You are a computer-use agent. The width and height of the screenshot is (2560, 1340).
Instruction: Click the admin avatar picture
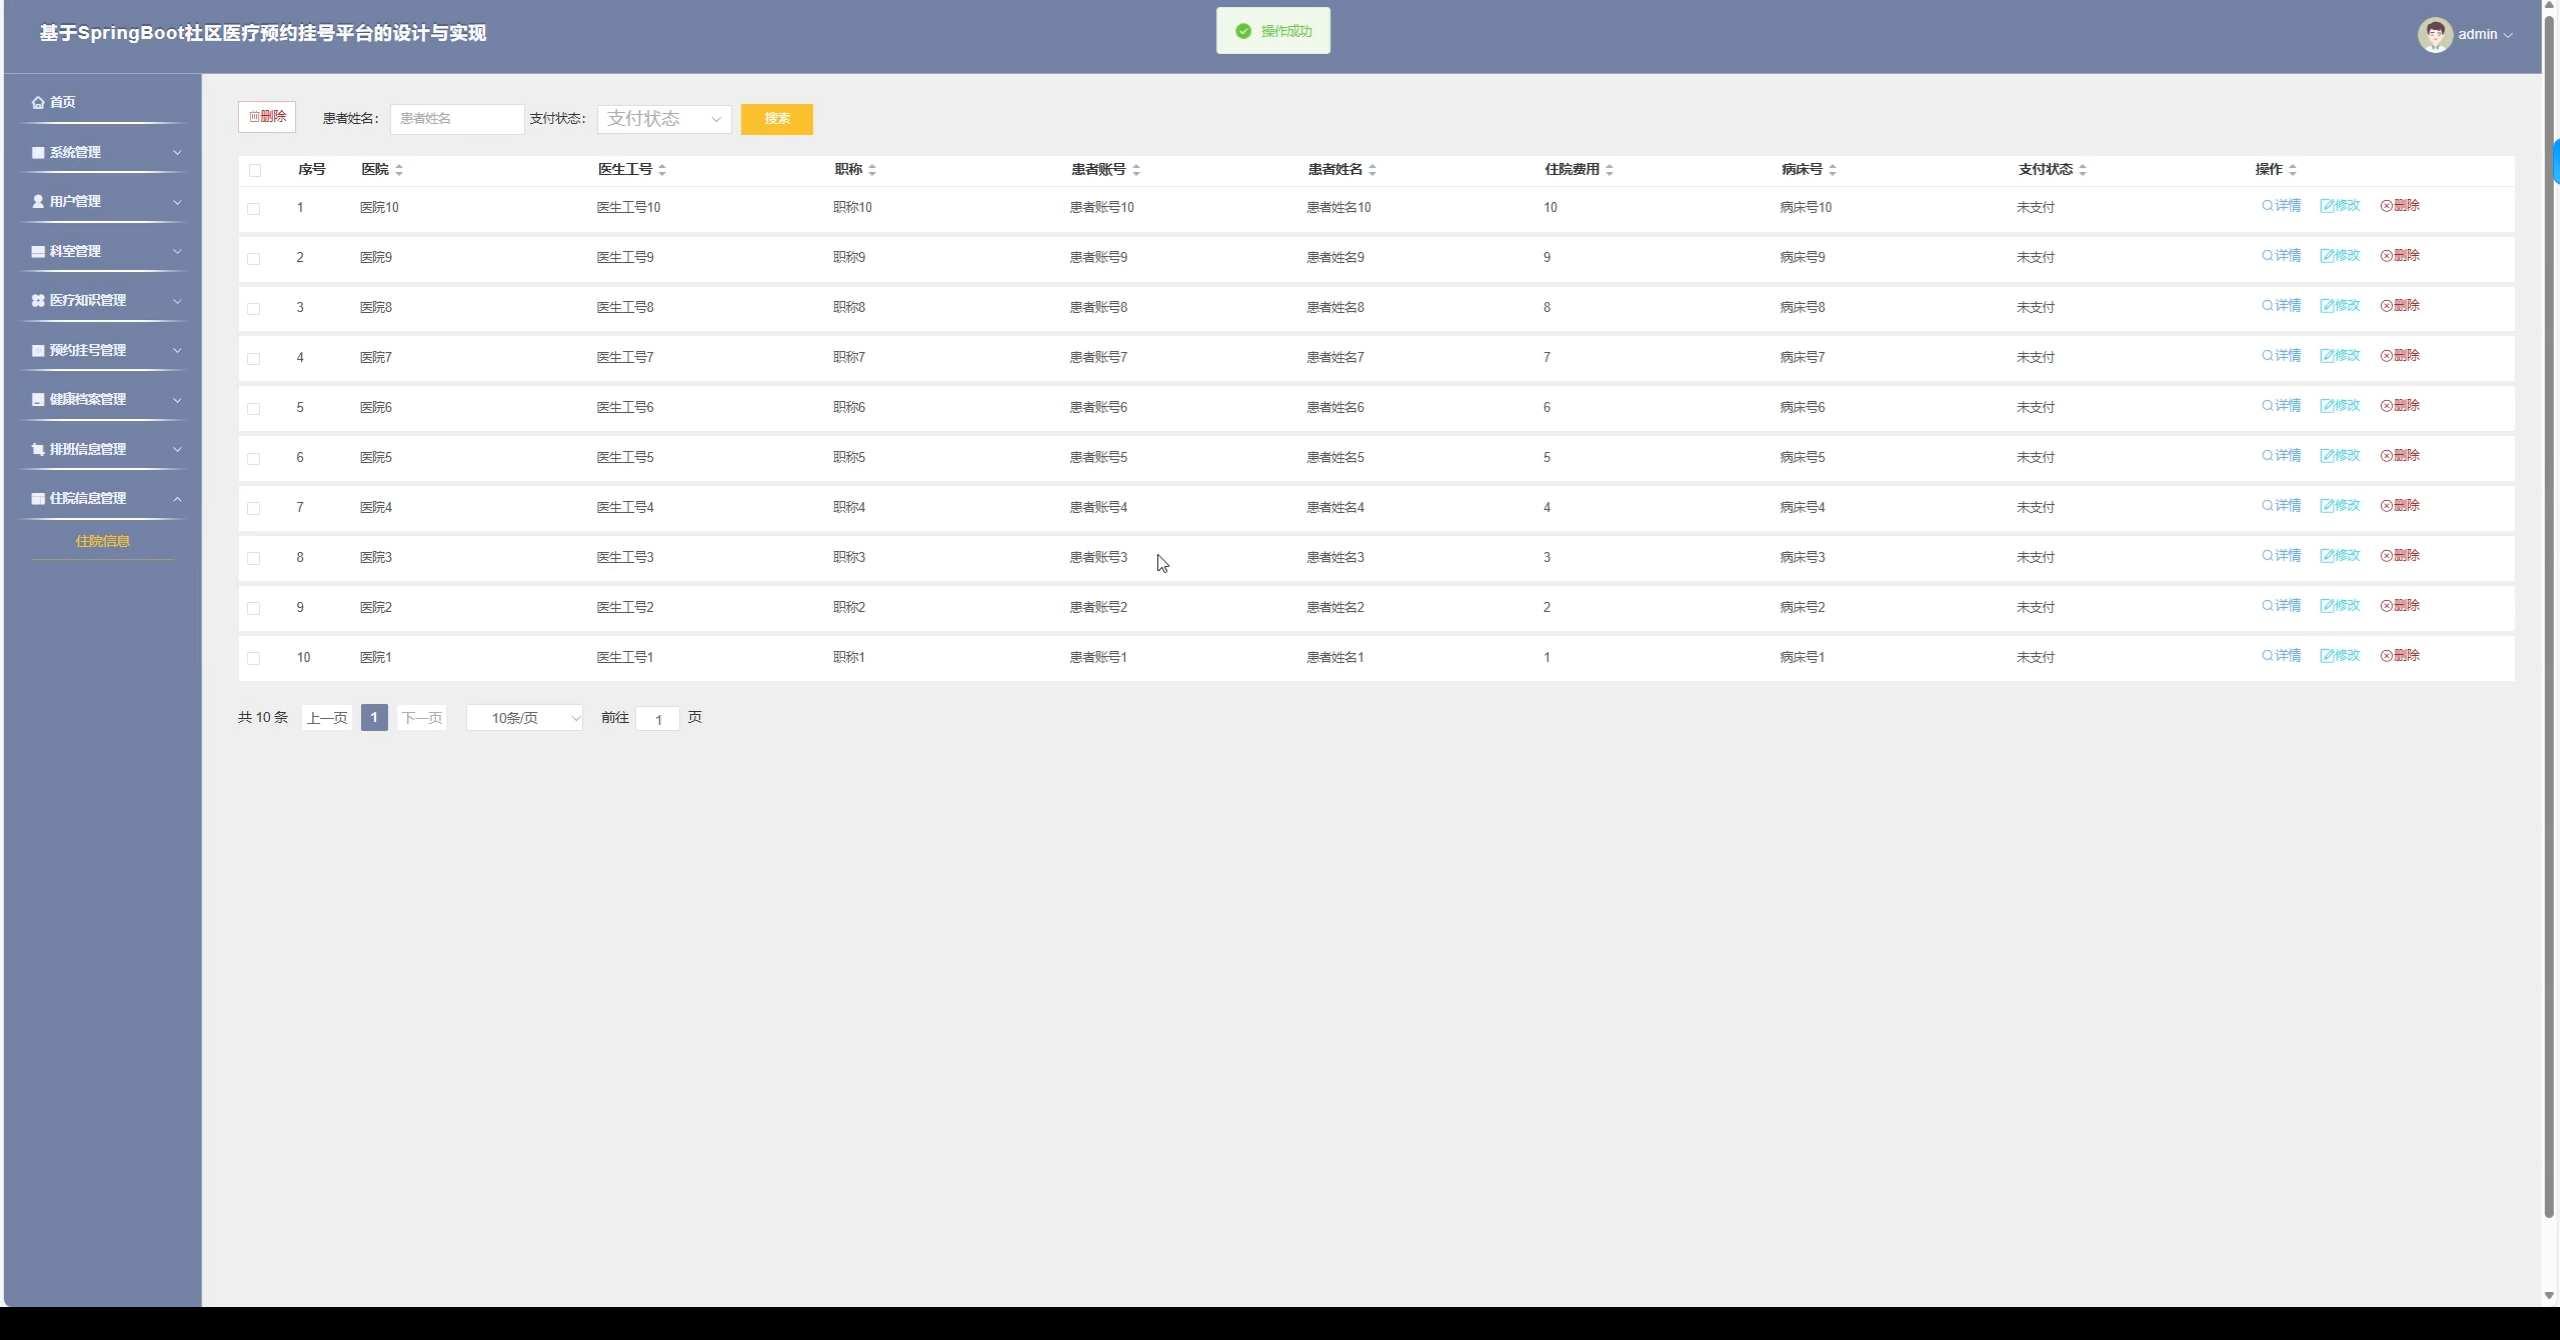[x=2434, y=34]
